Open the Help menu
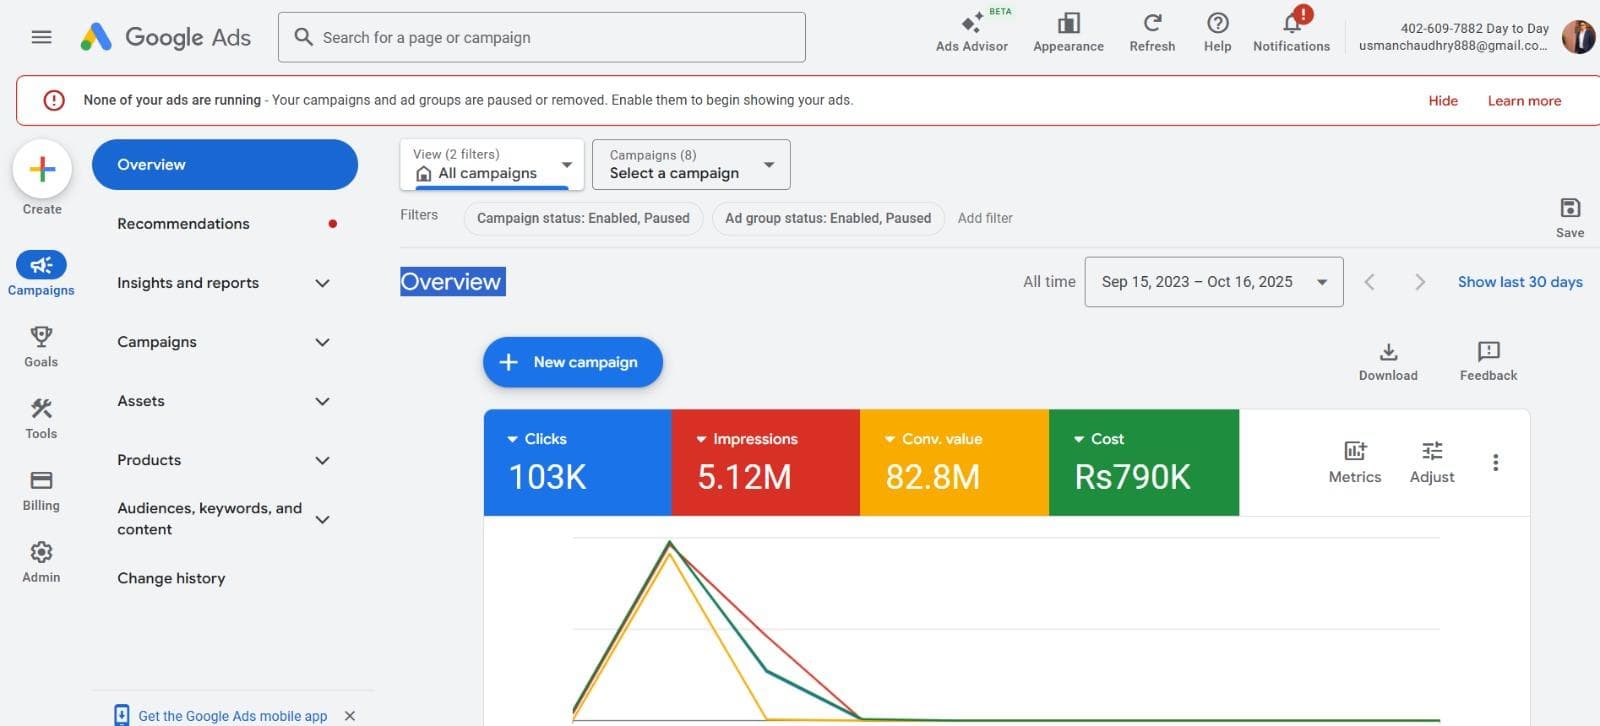This screenshot has height=726, width=1600. tap(1217, 32)
